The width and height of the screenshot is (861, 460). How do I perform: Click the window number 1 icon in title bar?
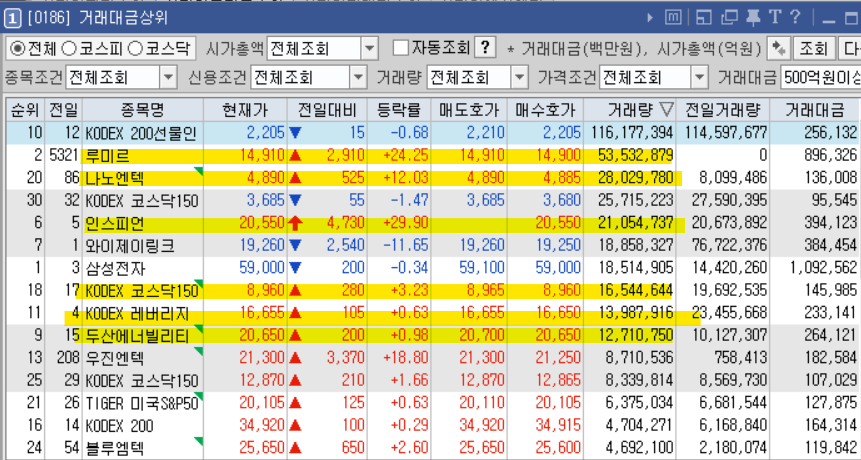[12, 18]
